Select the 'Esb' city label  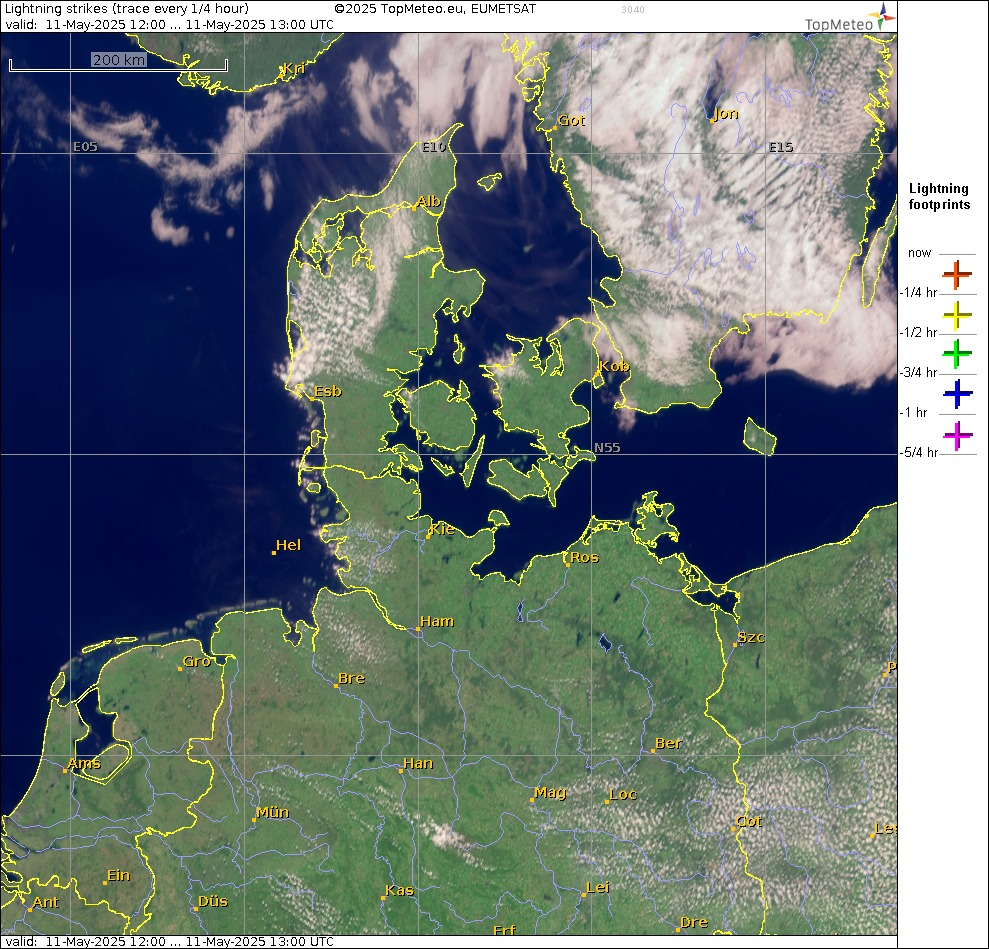pyautogui.click(x=327, y=391)
